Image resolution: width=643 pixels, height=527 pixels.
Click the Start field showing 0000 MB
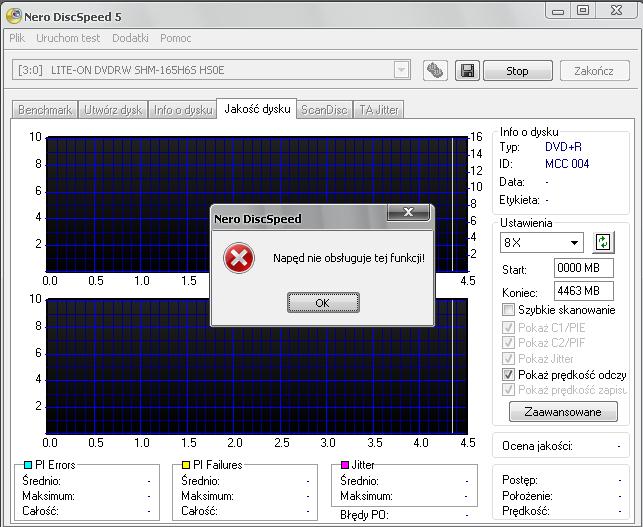tap(584, 268)
